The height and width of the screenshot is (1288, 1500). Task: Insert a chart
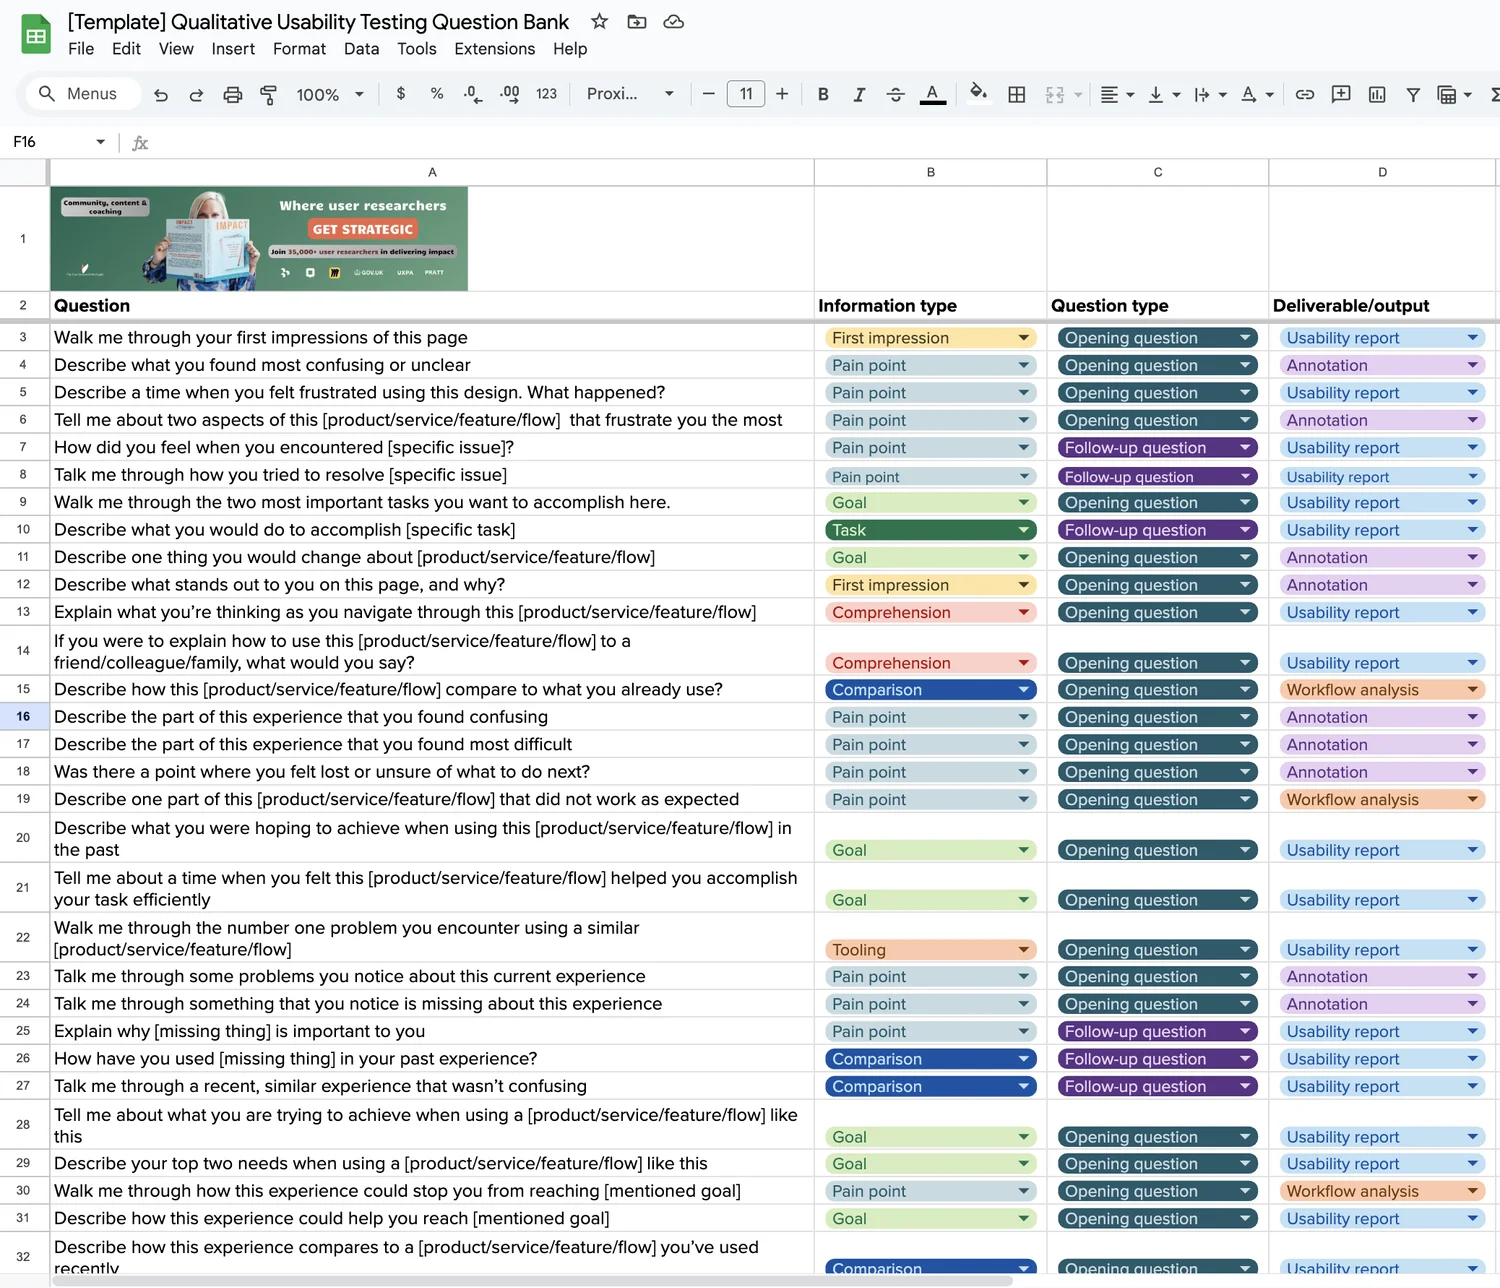click(x=1377, y=94)
